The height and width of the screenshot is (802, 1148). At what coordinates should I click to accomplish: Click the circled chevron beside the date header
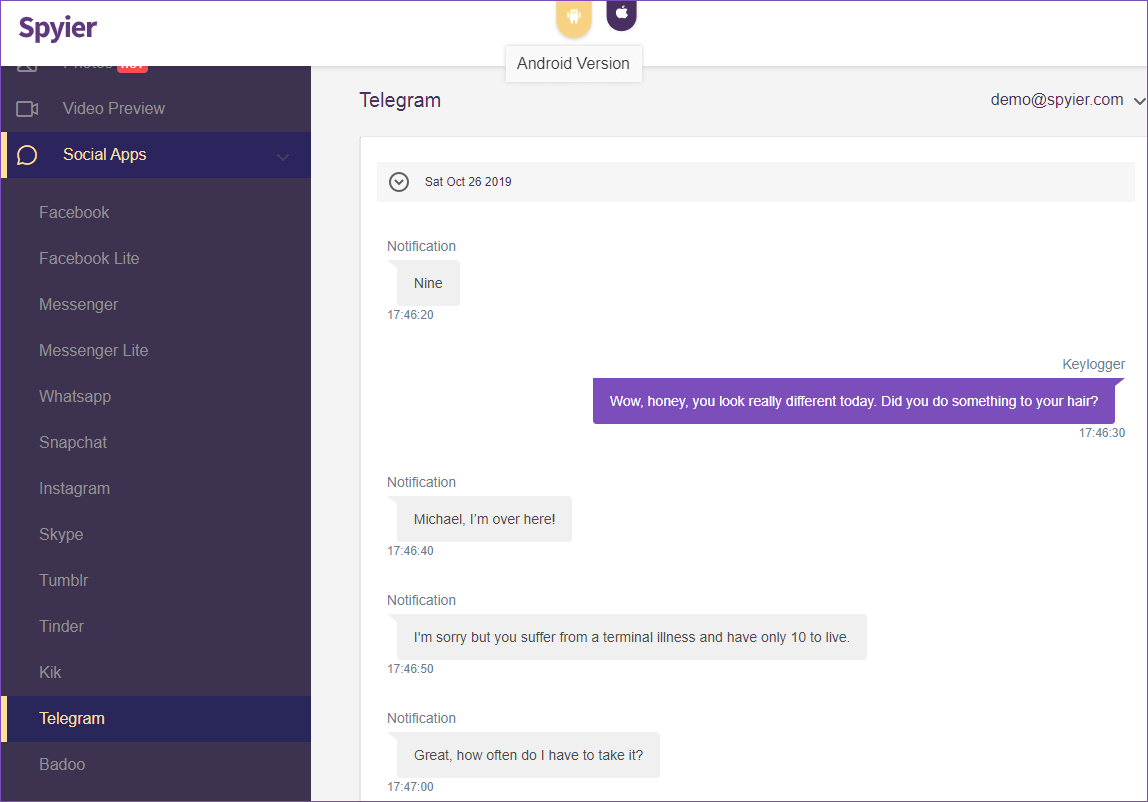coord(399,181)
